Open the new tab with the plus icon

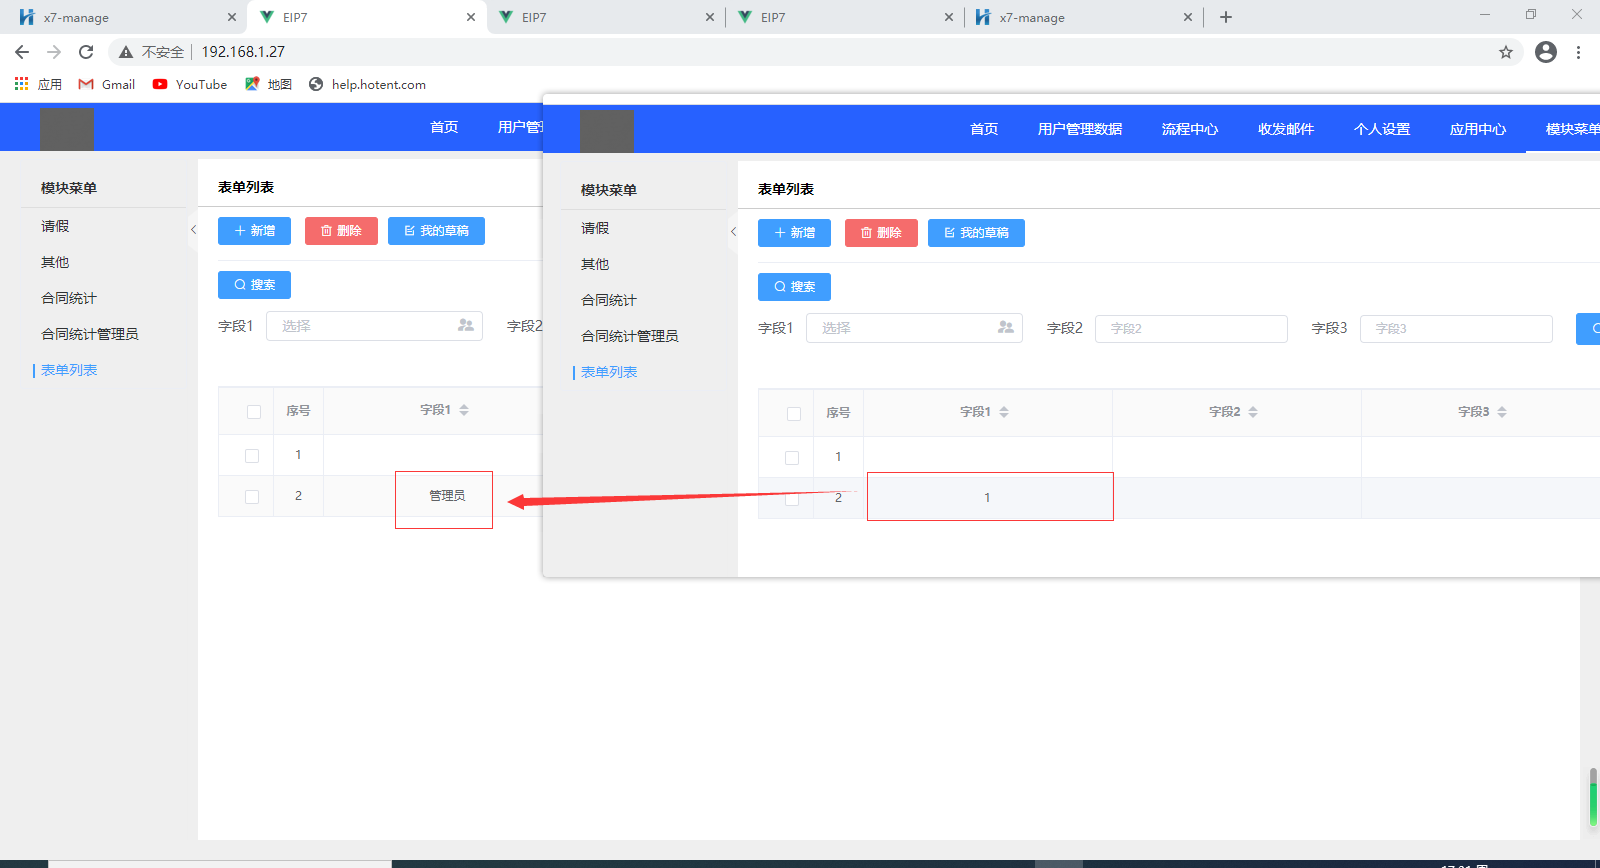(x=1226, y=17)
